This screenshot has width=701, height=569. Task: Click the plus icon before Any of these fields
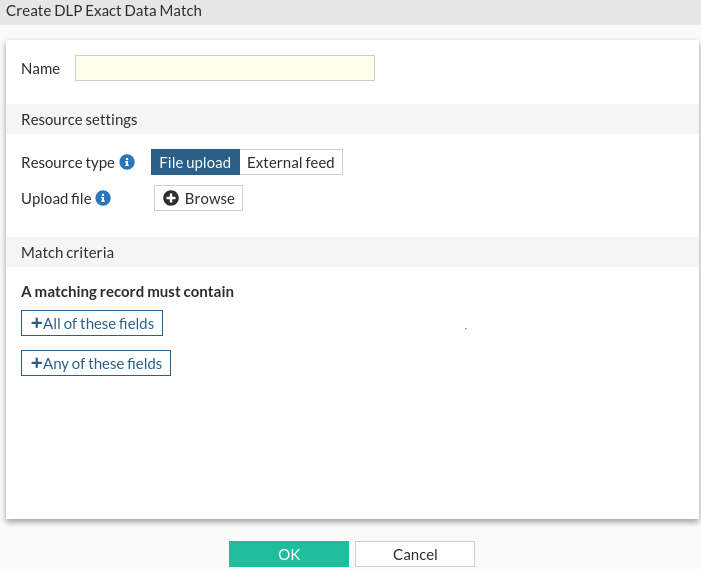point(36,363)
